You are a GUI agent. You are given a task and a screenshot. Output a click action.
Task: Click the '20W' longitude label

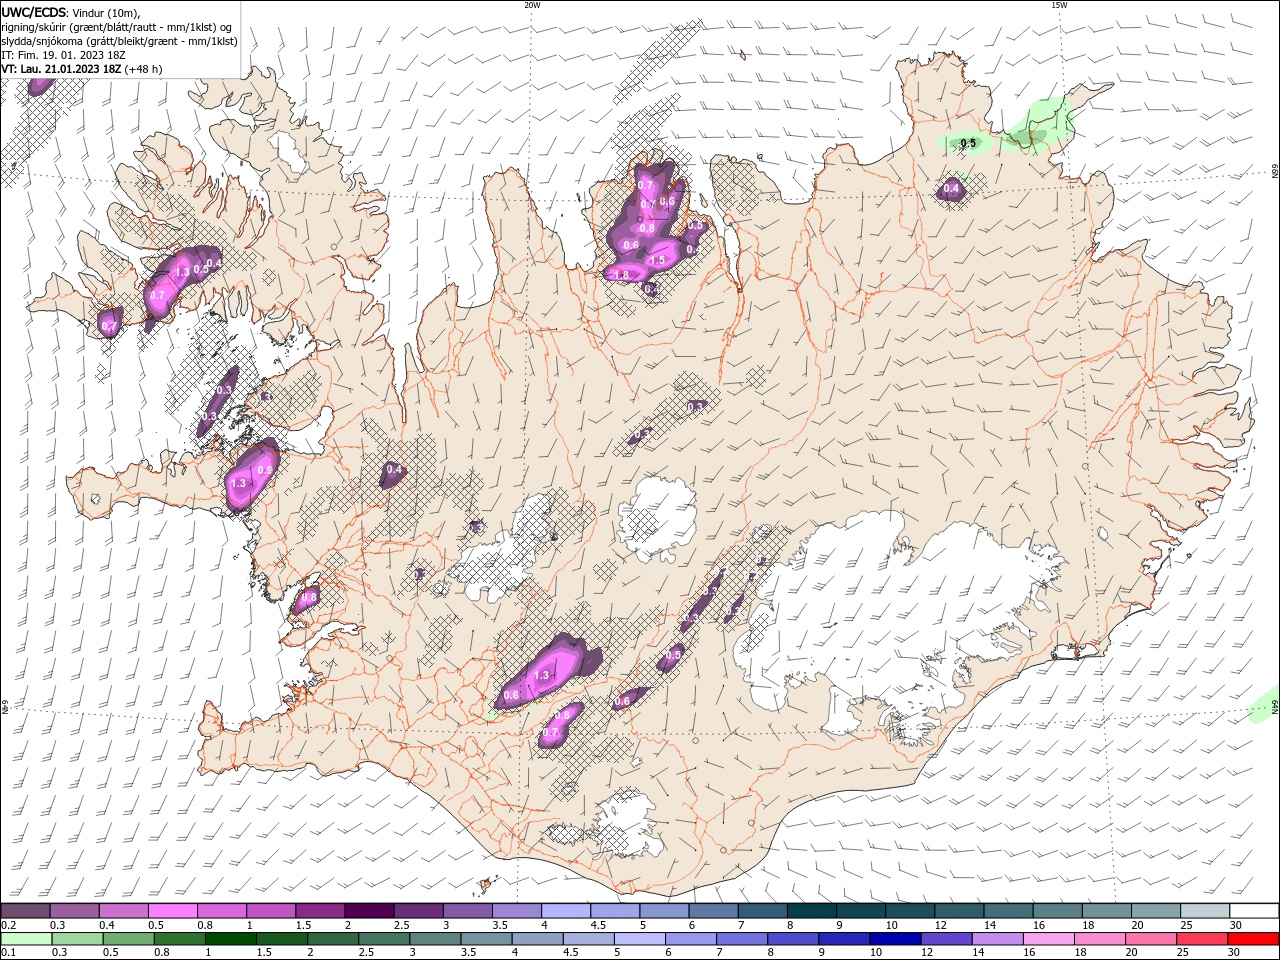532,5
